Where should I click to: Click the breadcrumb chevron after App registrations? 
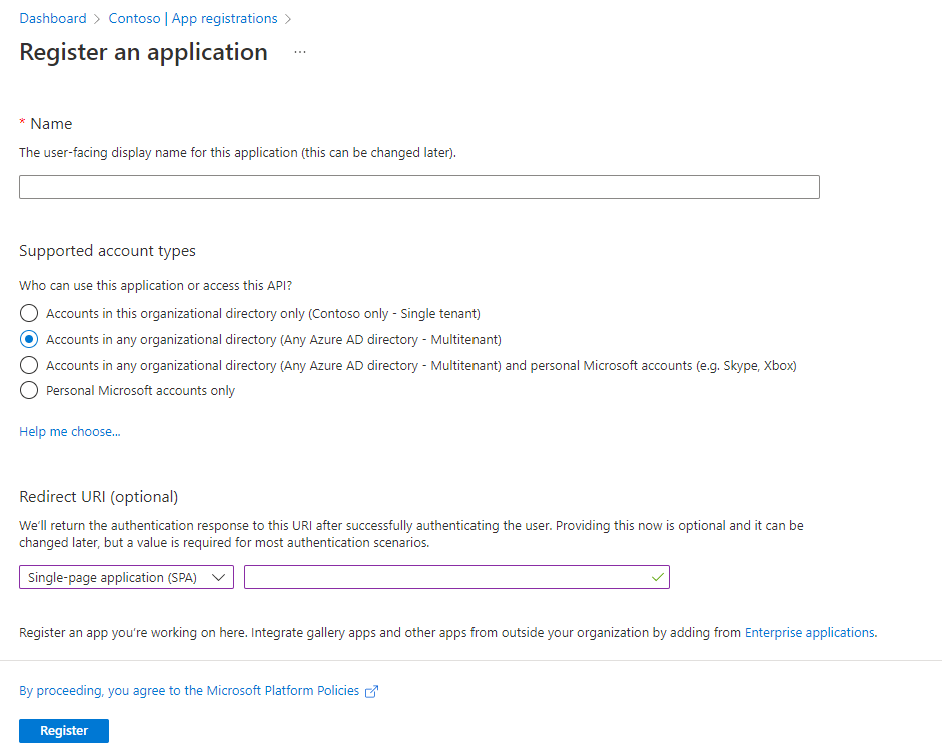[287, 18]
